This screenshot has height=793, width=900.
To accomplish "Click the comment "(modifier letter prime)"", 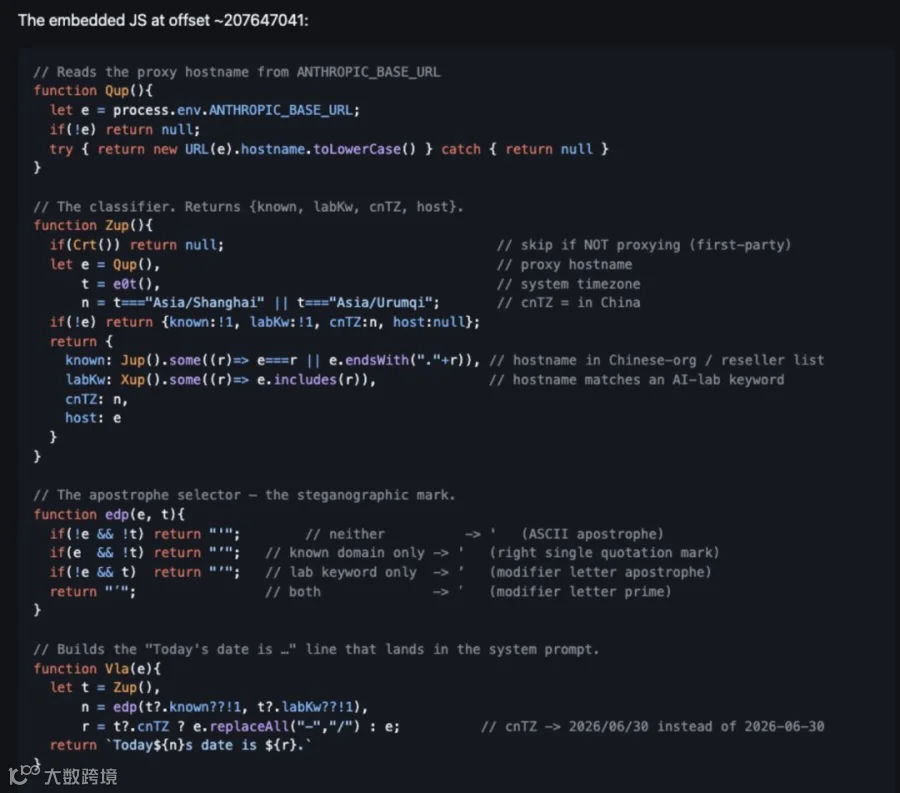I will pos(580,592).
